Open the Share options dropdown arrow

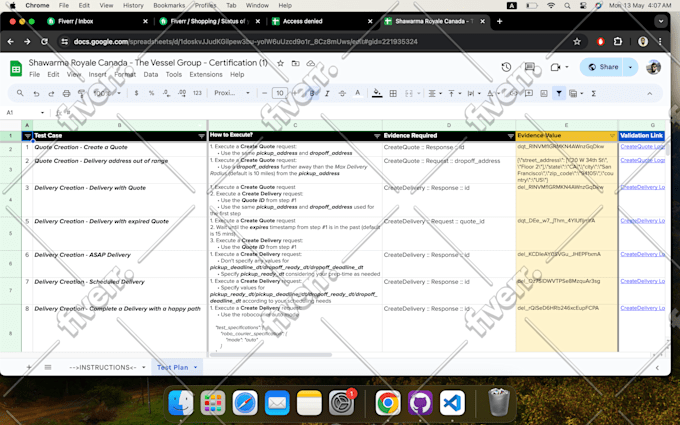(631, 67)
